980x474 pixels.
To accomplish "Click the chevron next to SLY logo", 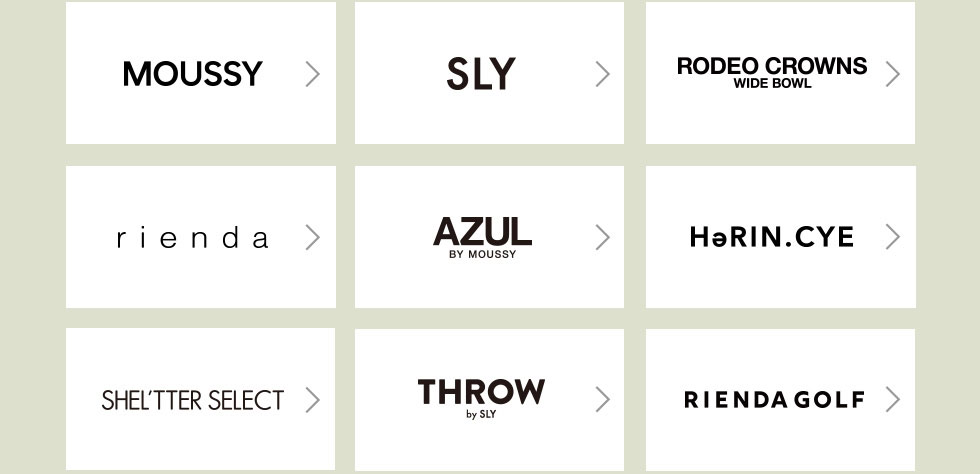I will [602, 74].
